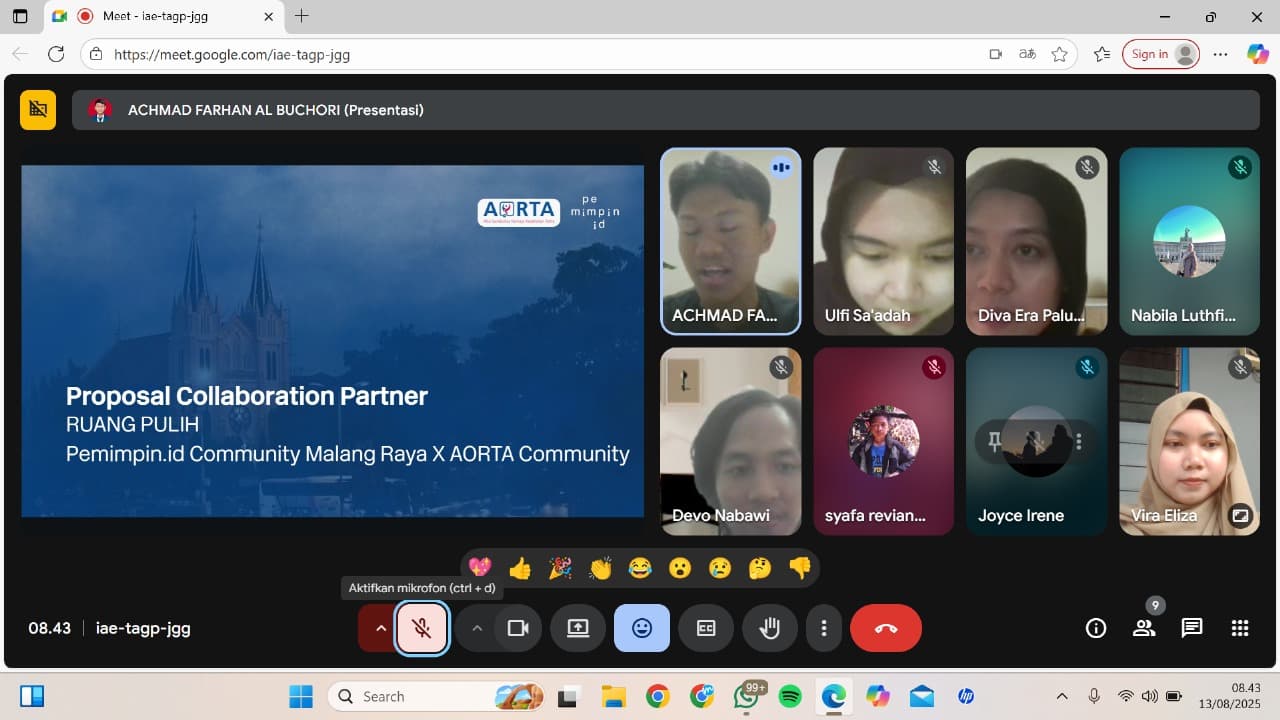Open a new browser tab
The width and height of the screenshot is (1280, 720).
[x=302, y=16]
